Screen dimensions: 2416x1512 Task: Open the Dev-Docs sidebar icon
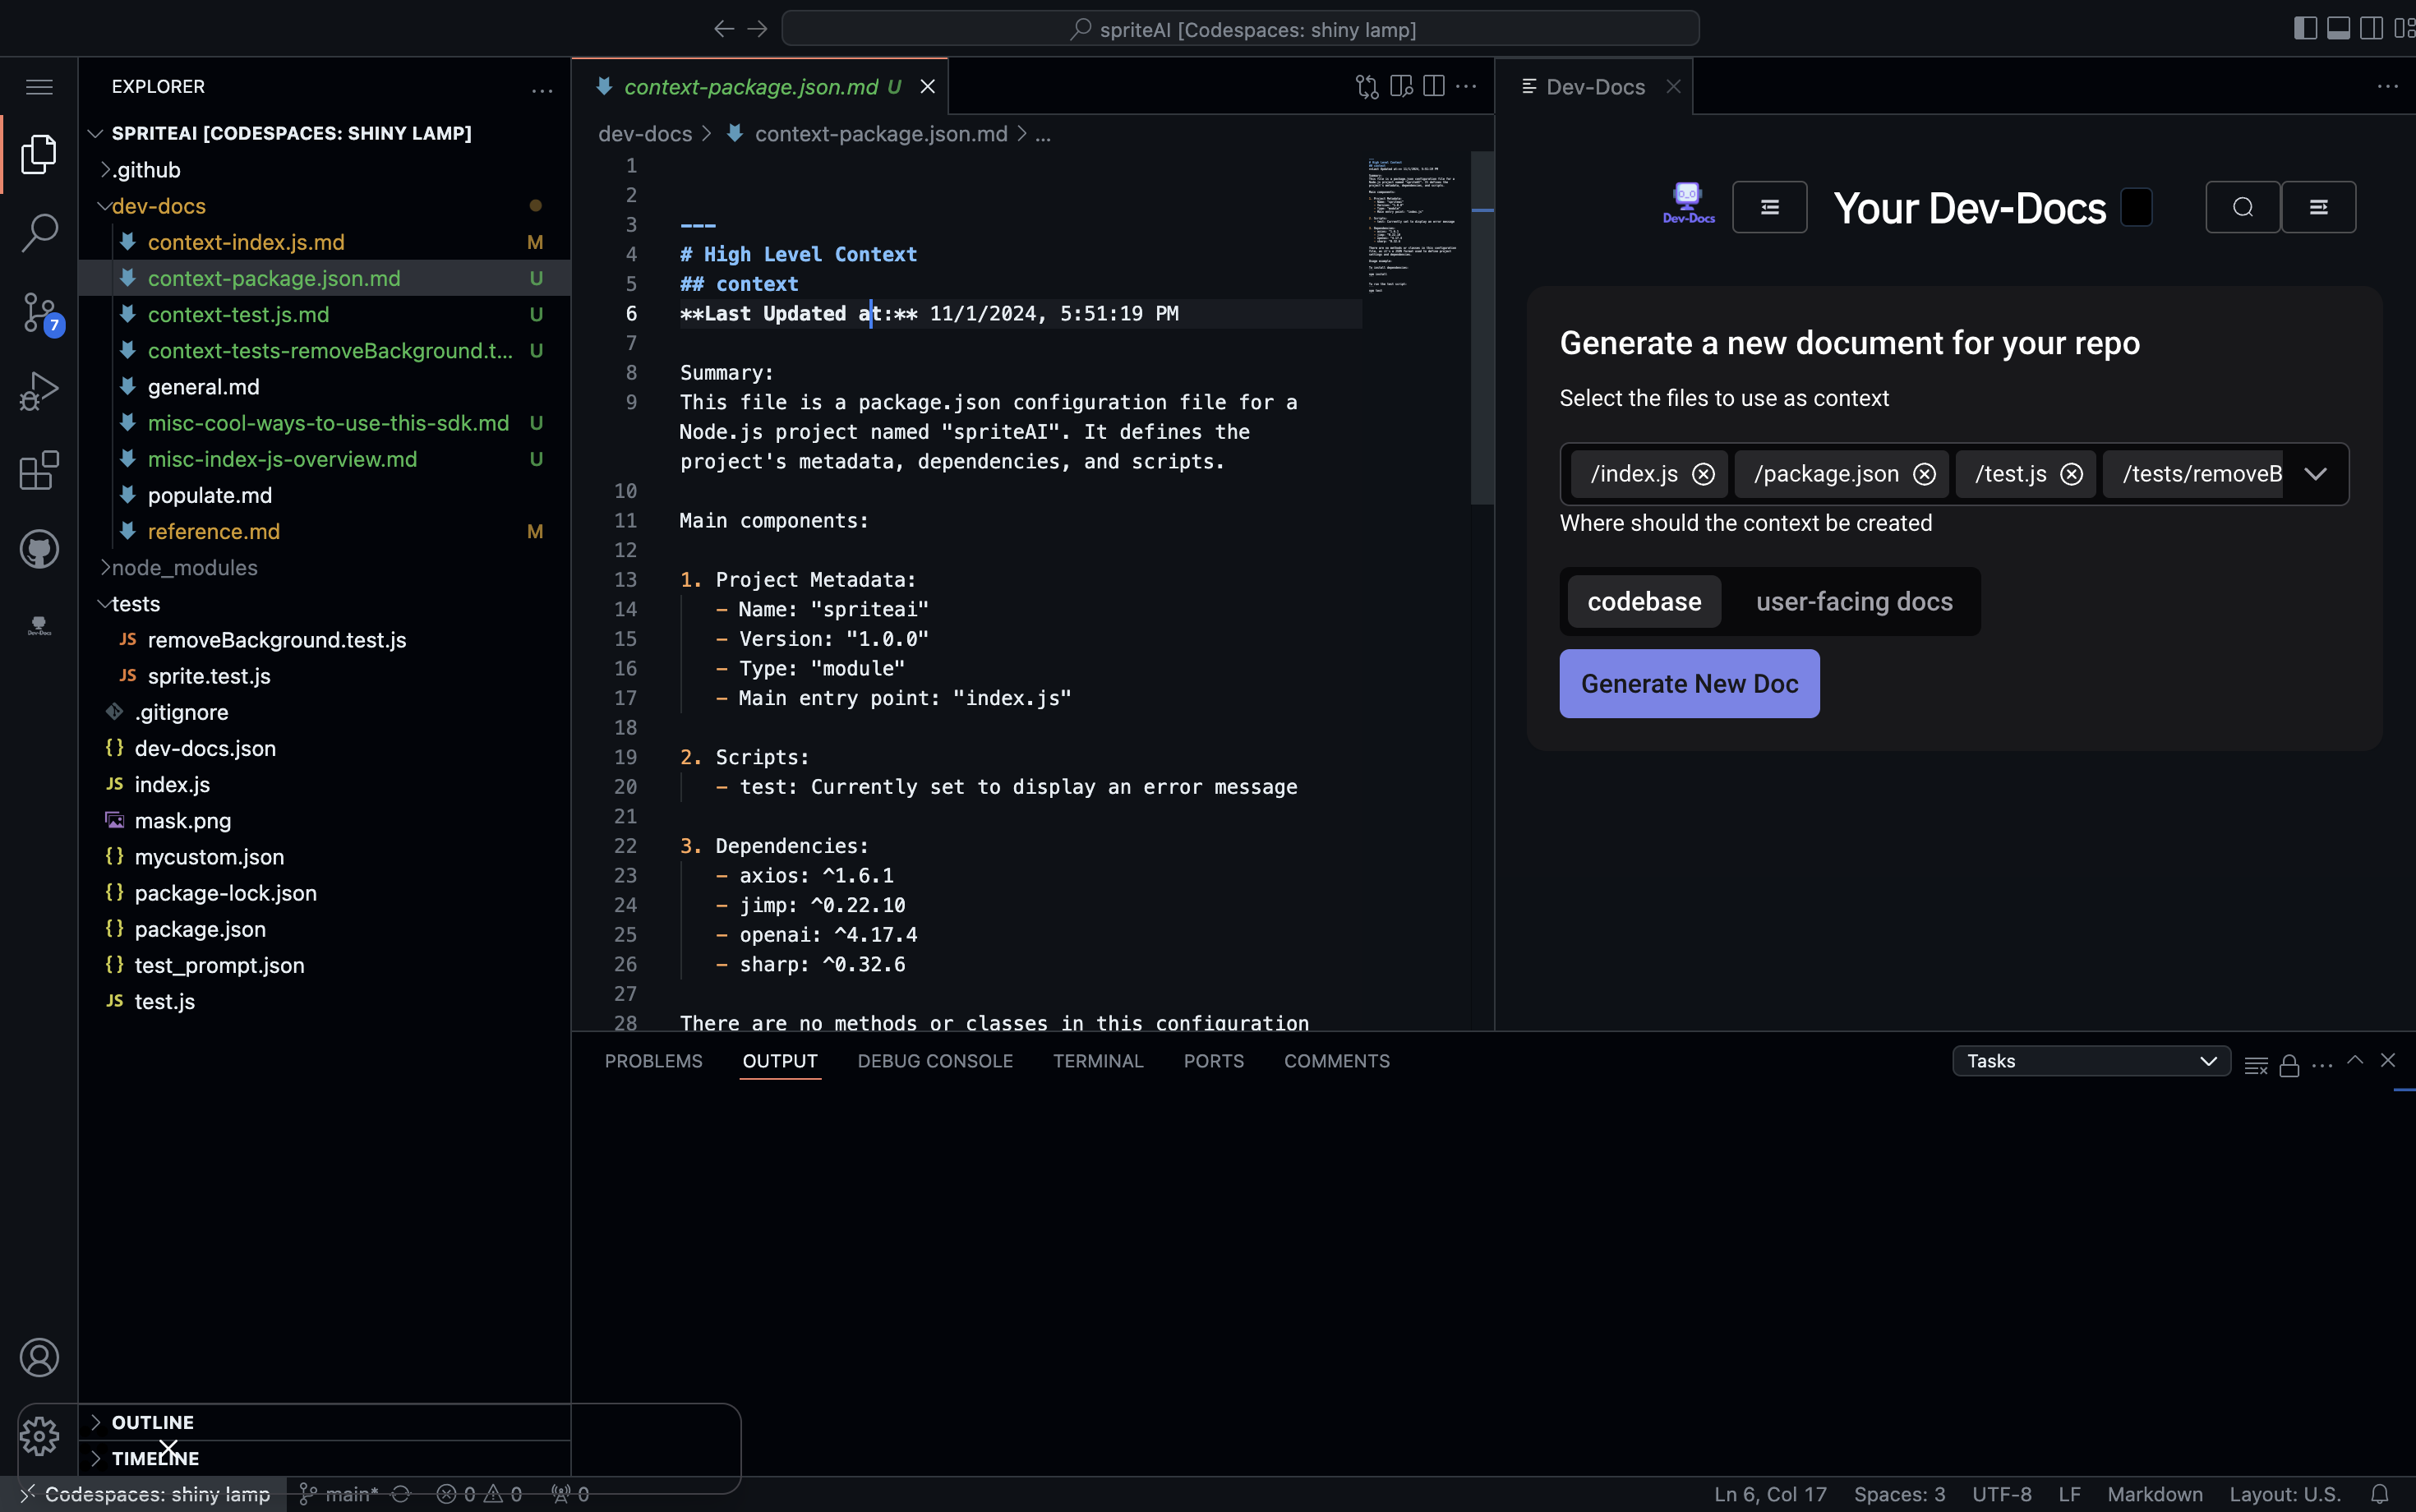tap(39, 626)
